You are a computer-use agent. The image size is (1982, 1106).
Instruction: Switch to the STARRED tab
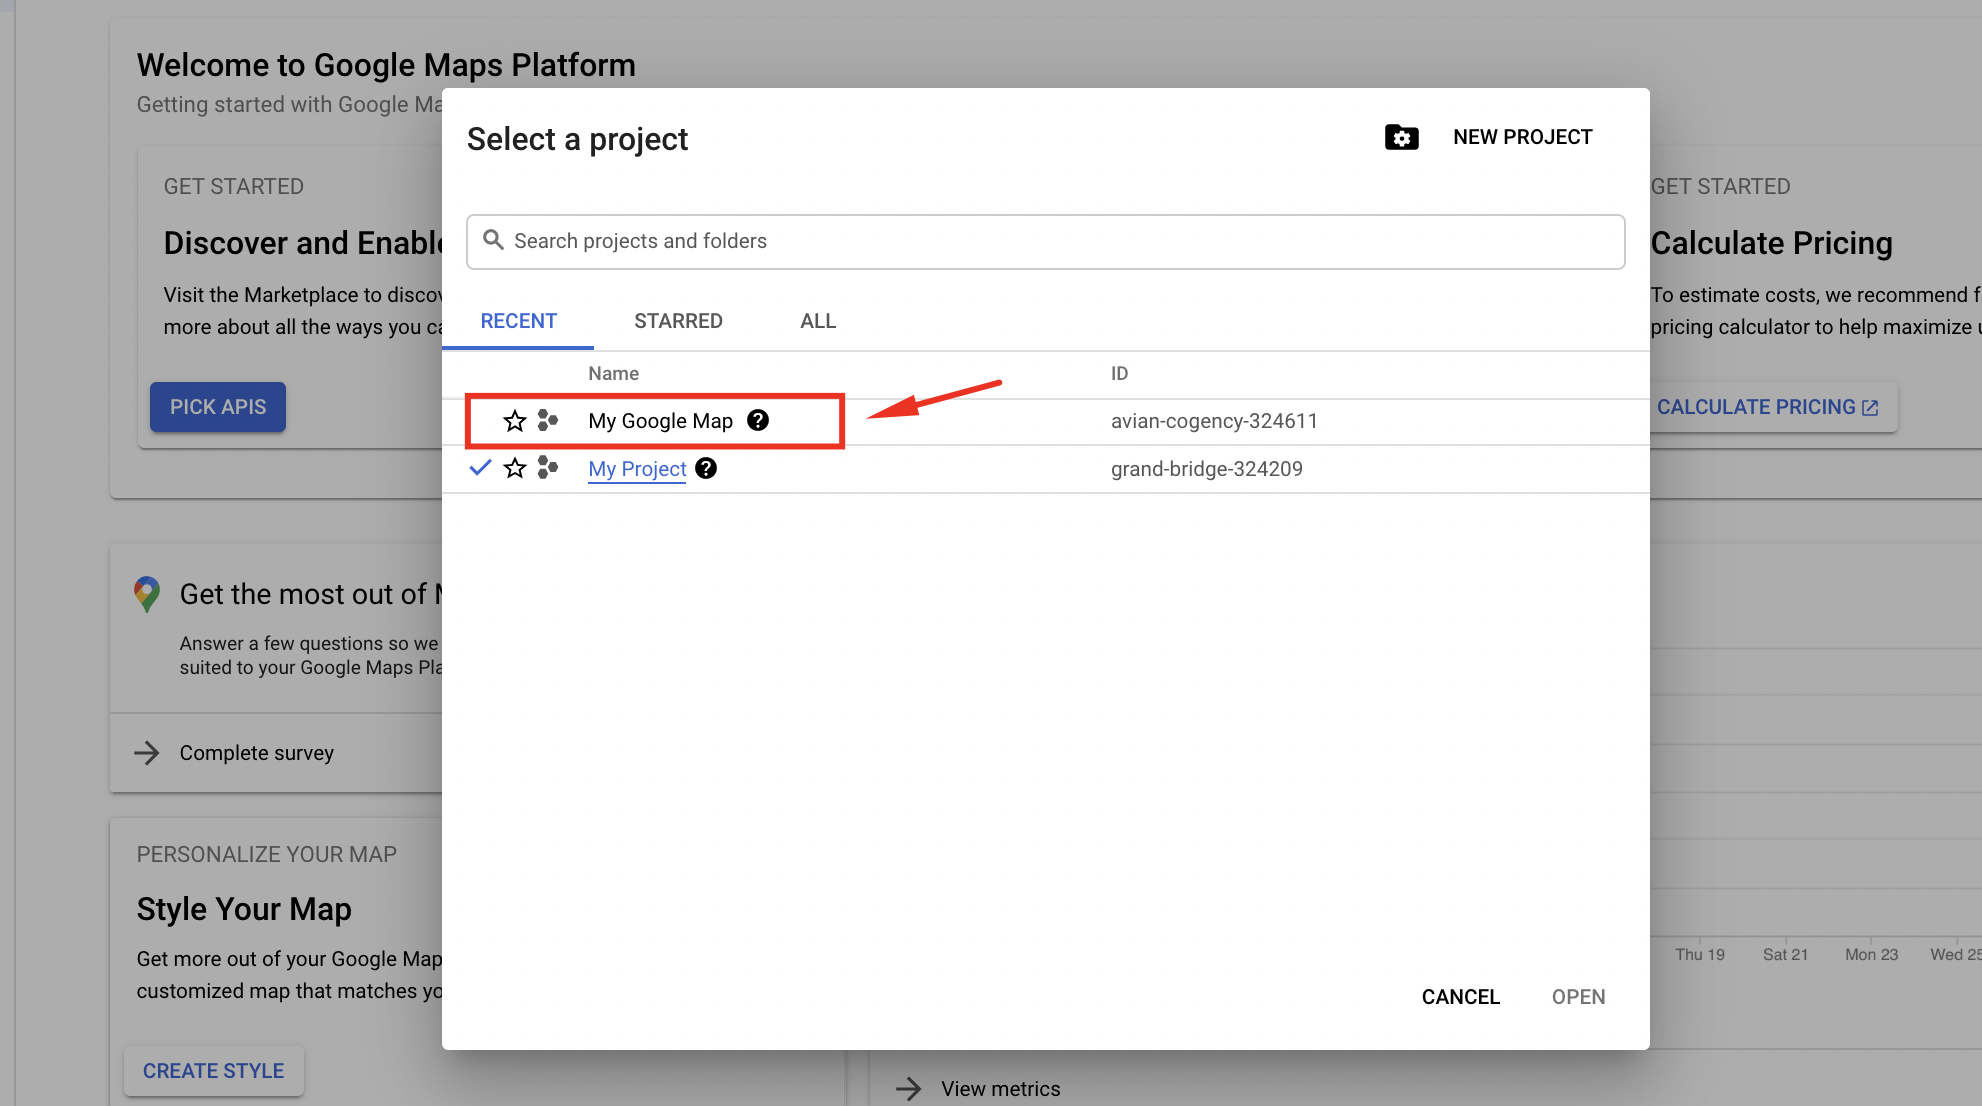click(x=678, y=321)
